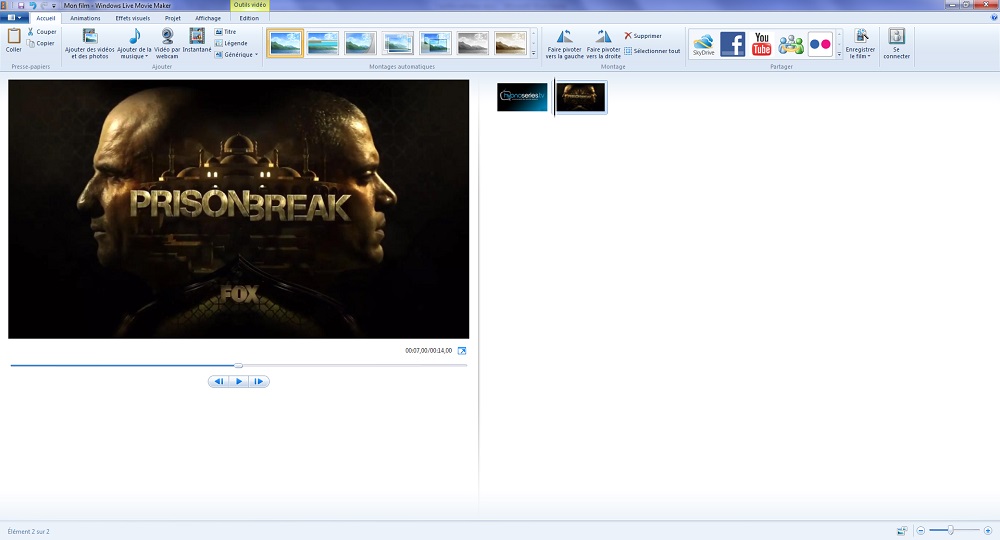Click Couper scissors button
This screenshot has height=540, width=1000.
click(x=42, y=31)
